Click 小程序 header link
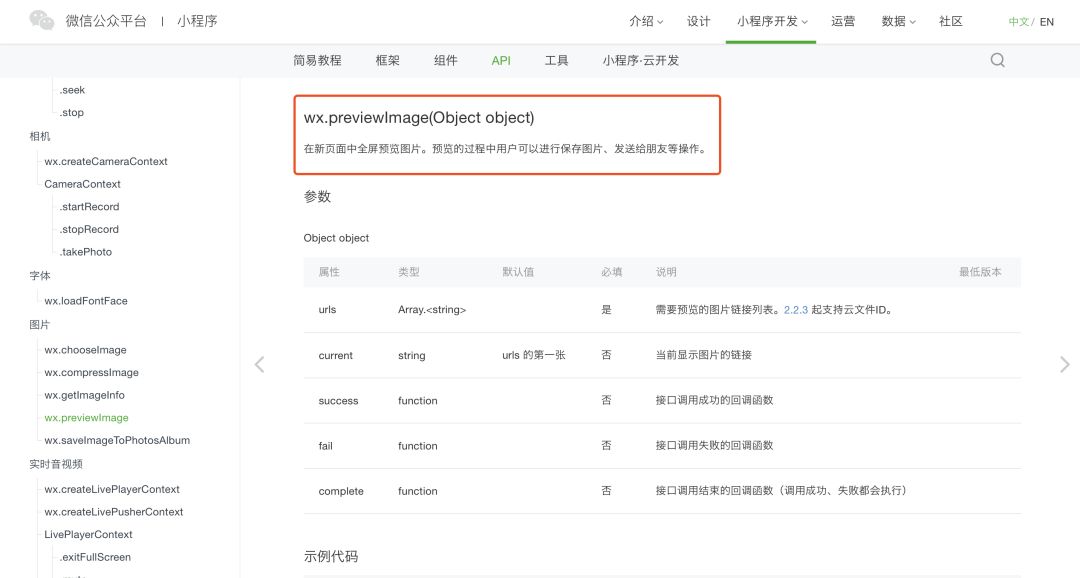 [197, 21]
